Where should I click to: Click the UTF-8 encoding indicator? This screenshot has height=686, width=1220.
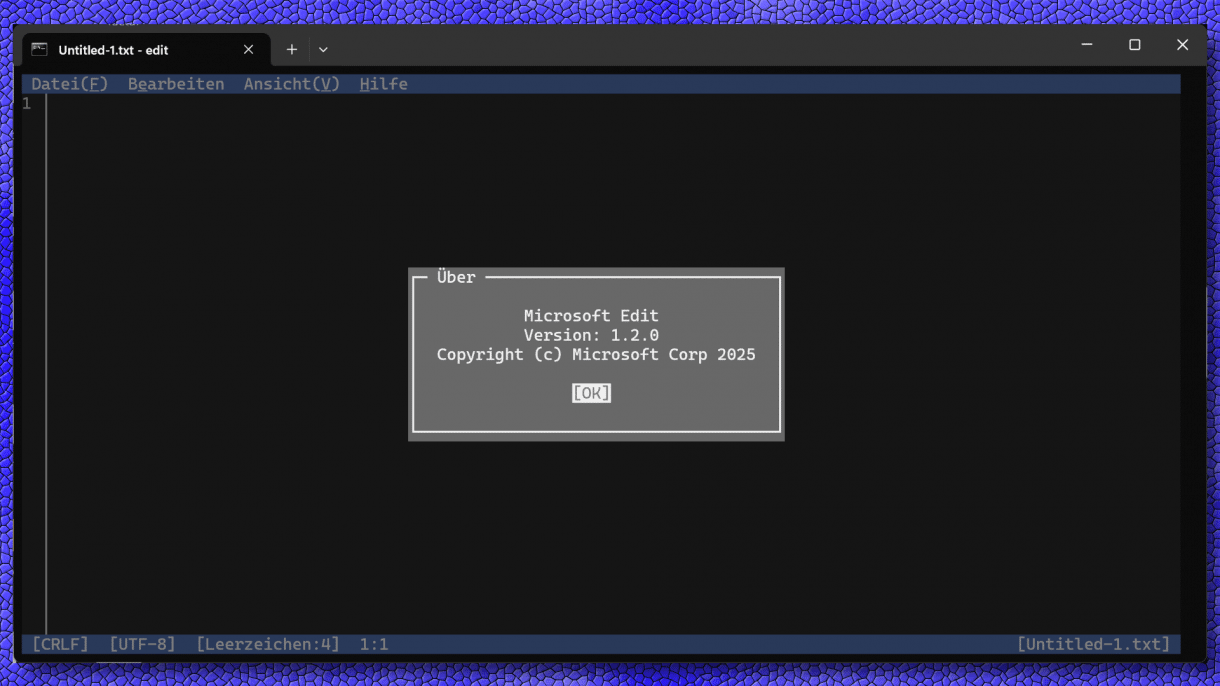pos(140,643)
